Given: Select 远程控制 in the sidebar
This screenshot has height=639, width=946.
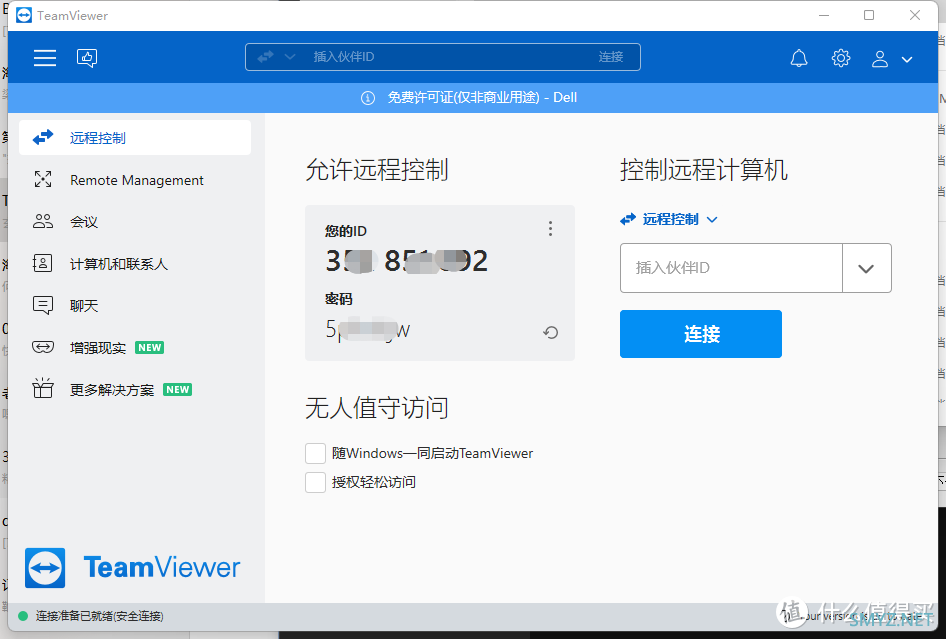Looking at the screenshot, I should [135, 138].
